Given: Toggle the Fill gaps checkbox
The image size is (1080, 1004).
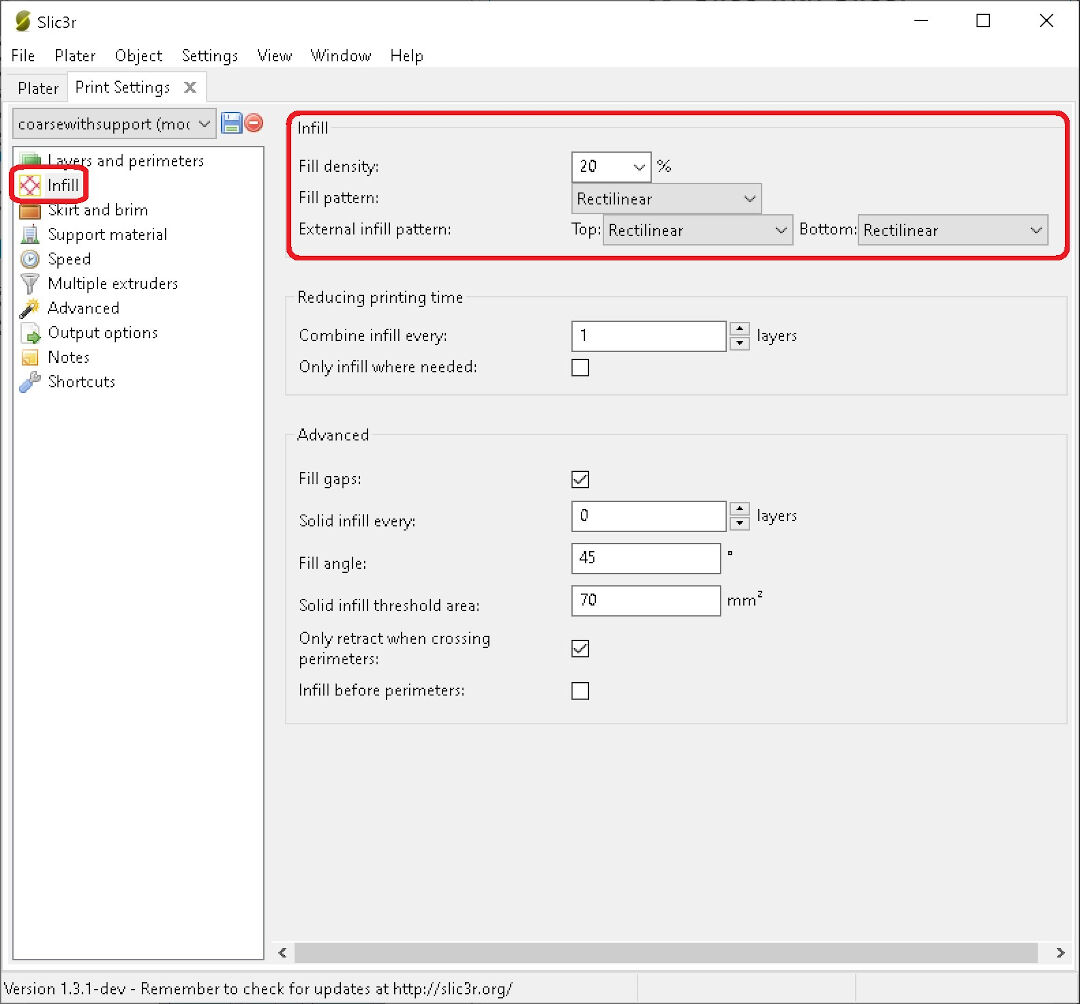Looking at the screenshot, I should [580, 479].
